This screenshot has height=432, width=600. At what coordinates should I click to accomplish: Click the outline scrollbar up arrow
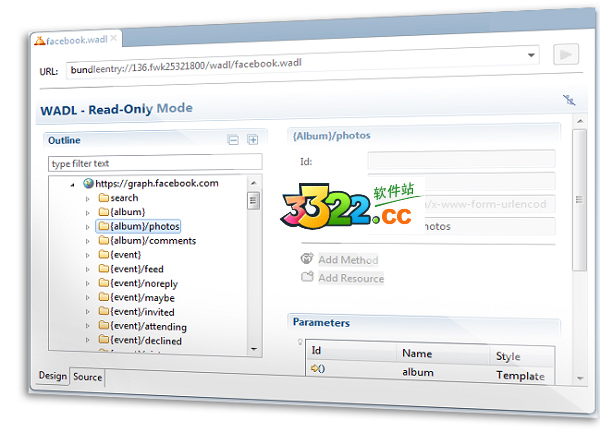(253, 183)
